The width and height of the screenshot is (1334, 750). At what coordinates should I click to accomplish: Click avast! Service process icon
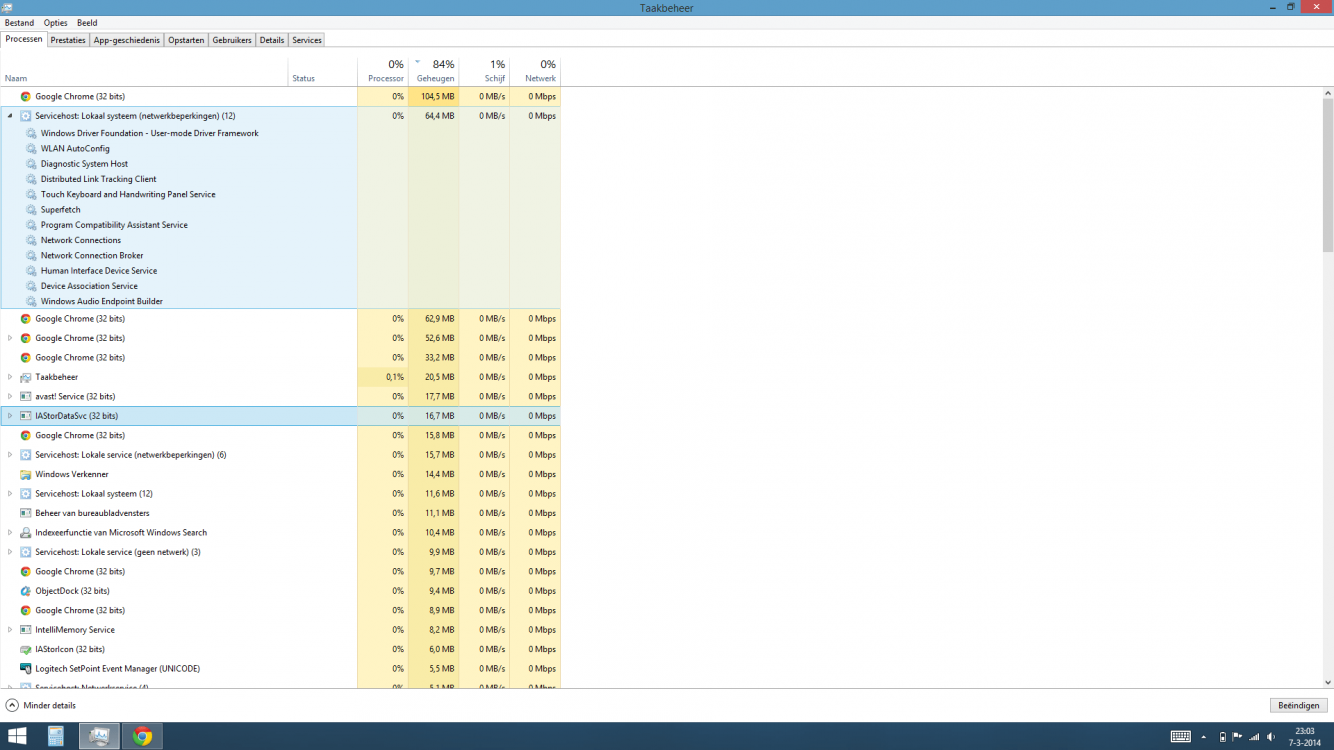click(26, 397)
